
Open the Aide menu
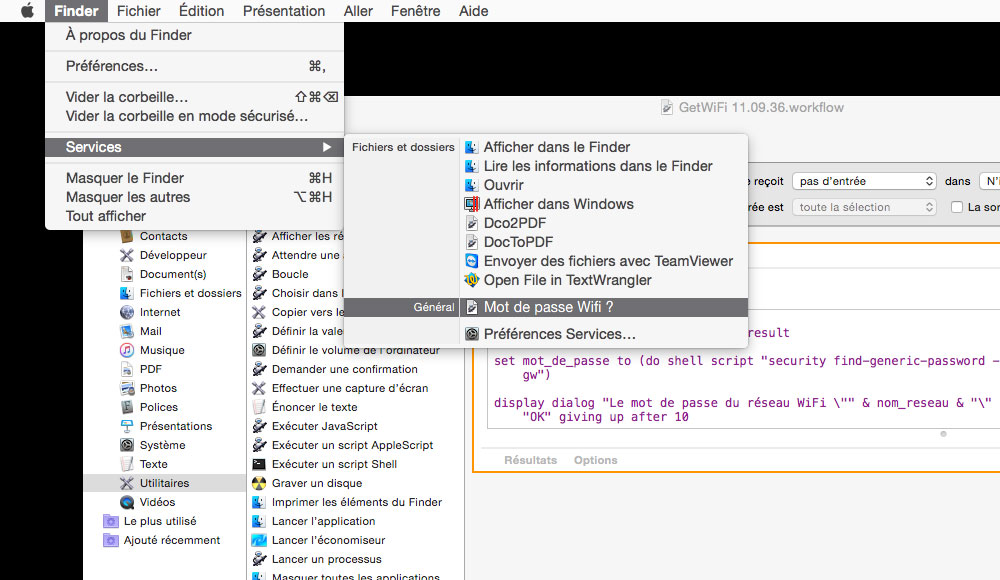point(474,11)
